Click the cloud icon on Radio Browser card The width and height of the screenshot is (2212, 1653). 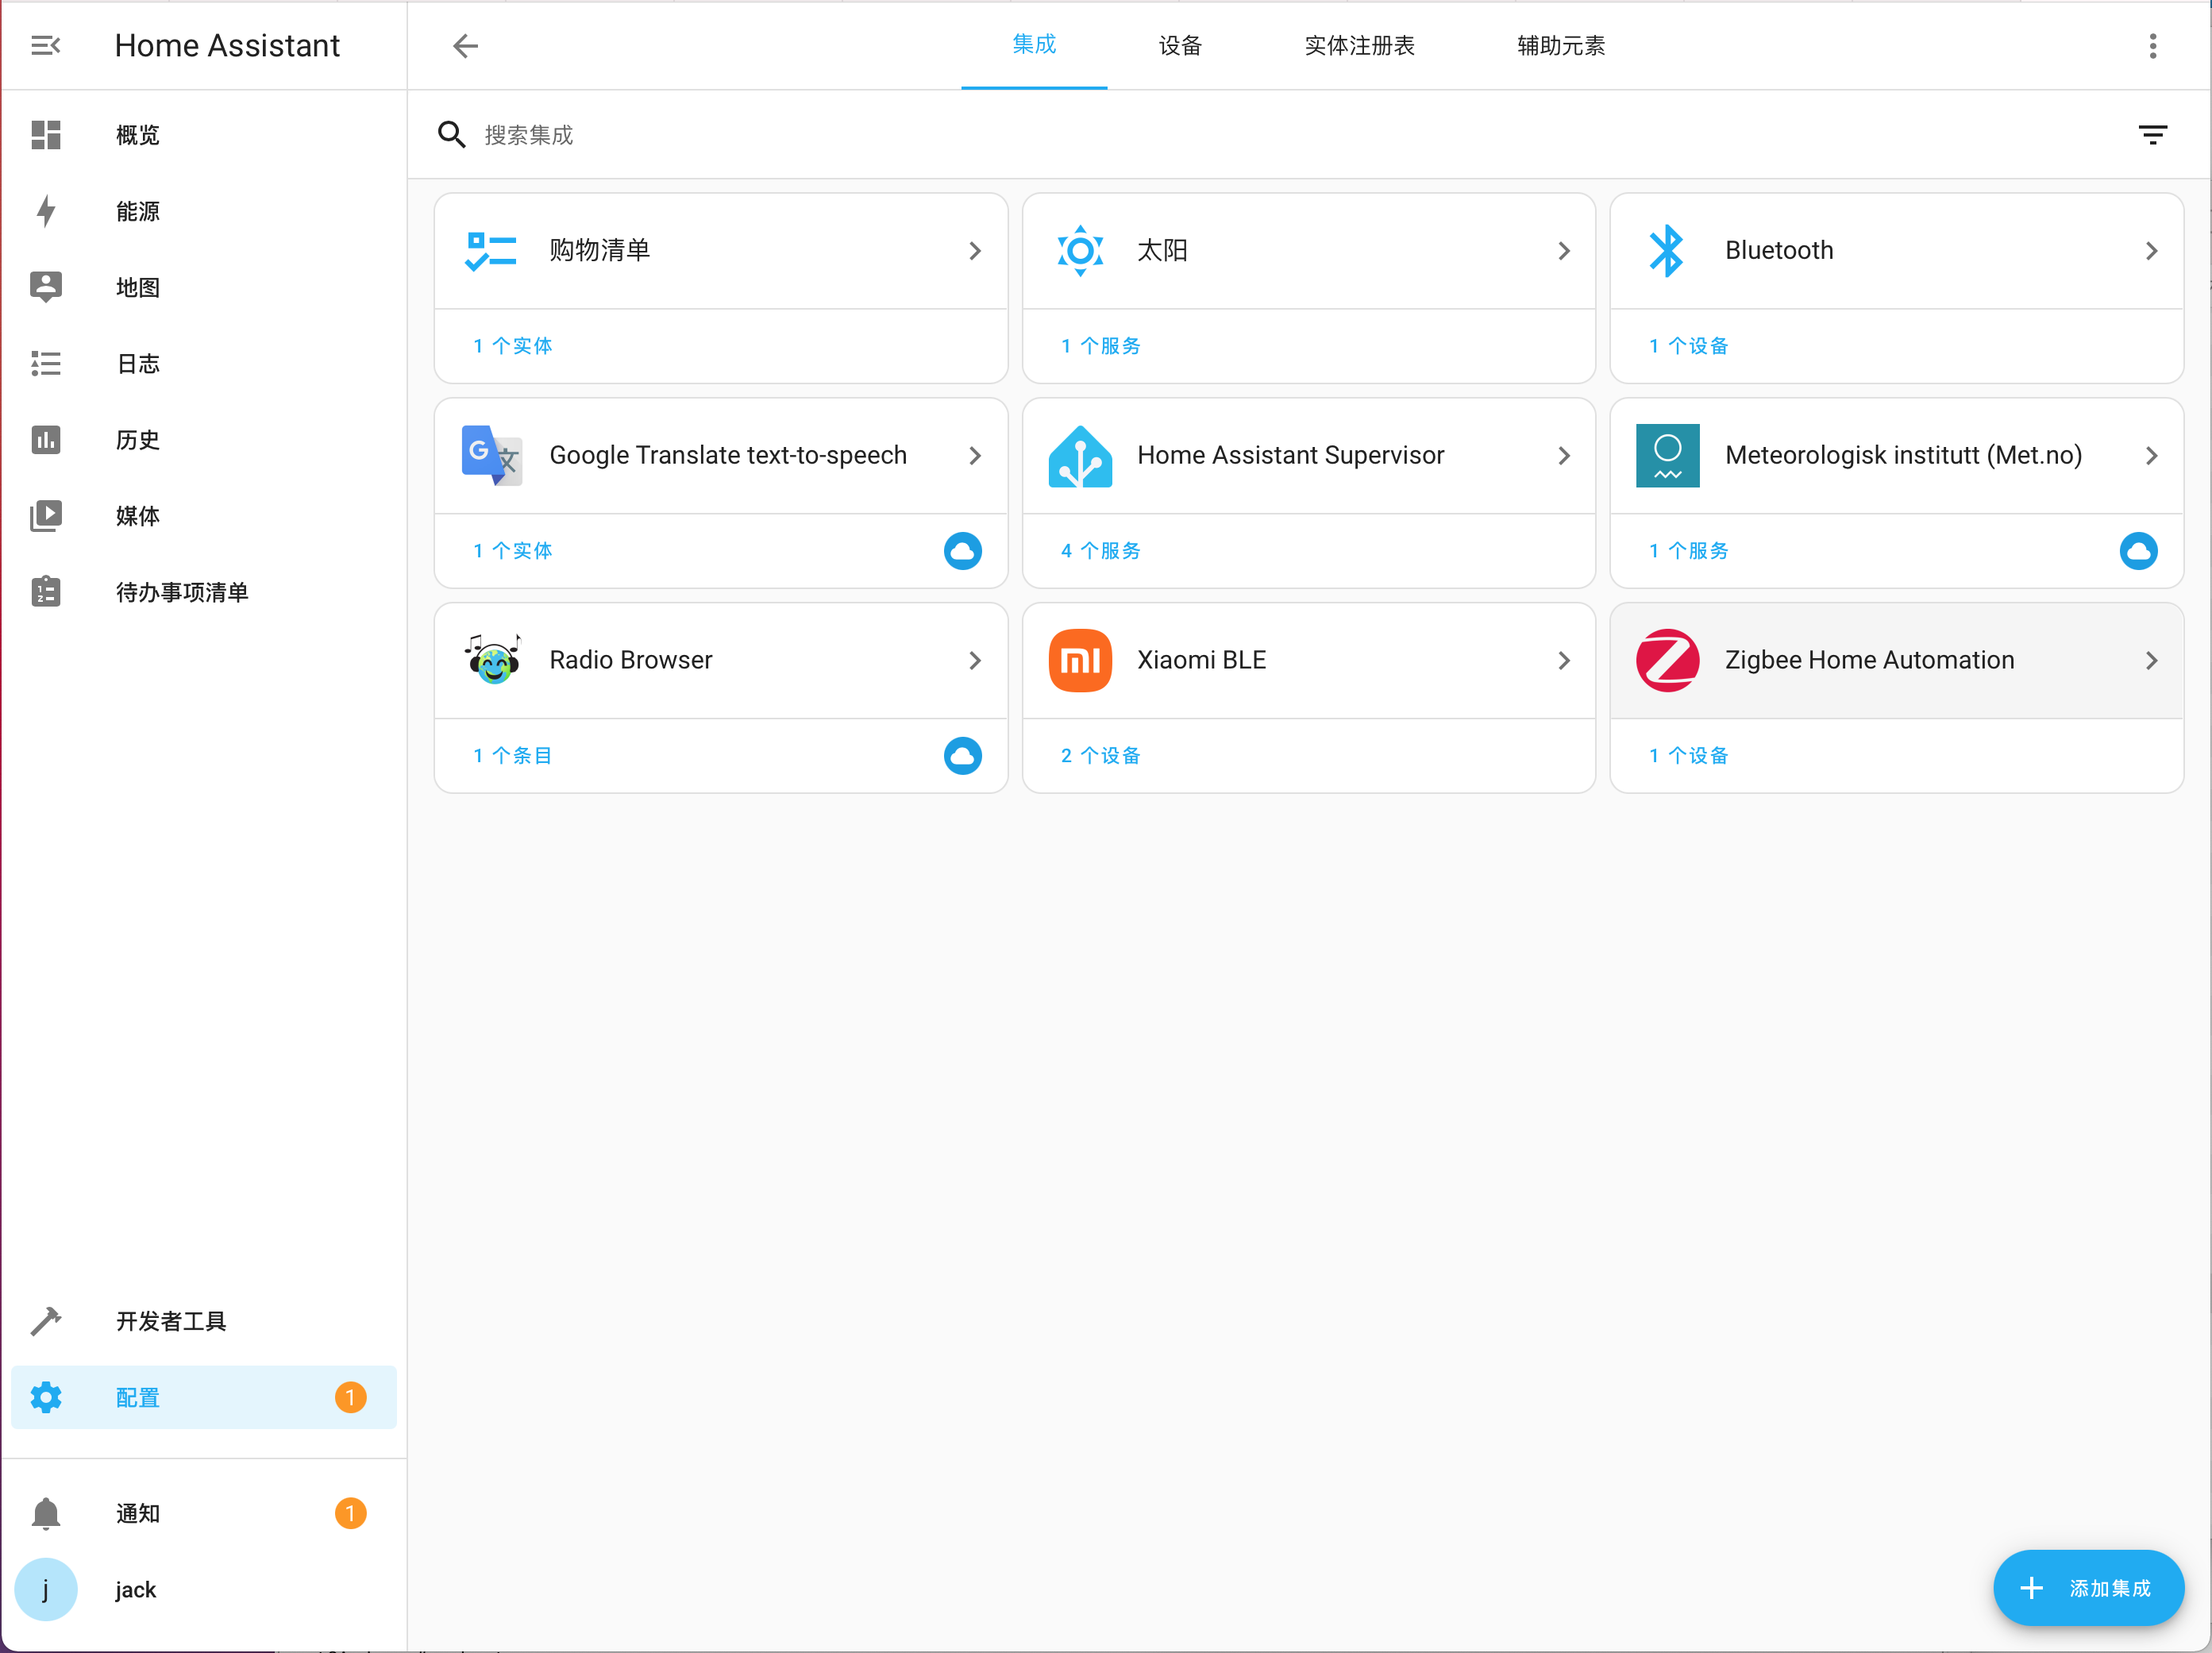click(962, 756)
